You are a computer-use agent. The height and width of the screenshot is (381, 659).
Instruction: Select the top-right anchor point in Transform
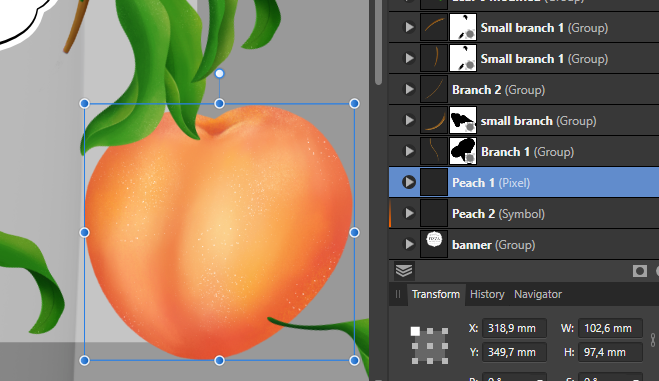(445, 331)
